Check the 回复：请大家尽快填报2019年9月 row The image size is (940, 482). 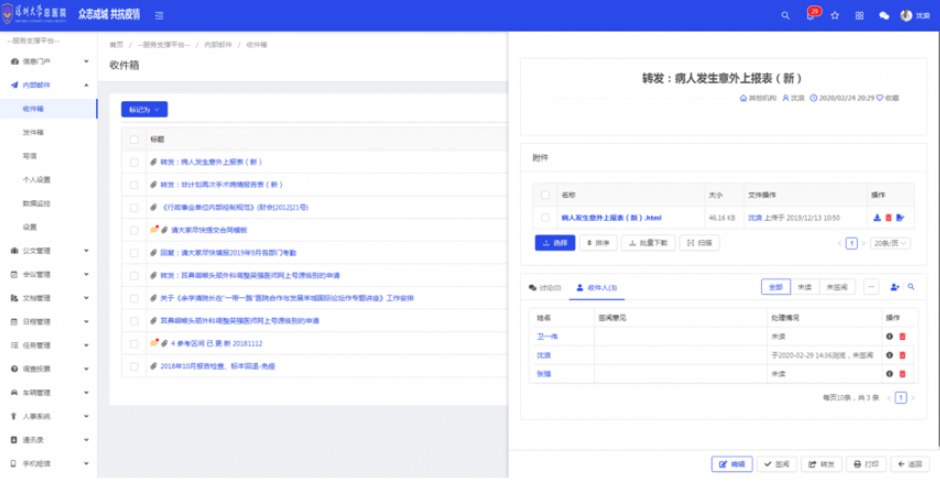[134, 253]
